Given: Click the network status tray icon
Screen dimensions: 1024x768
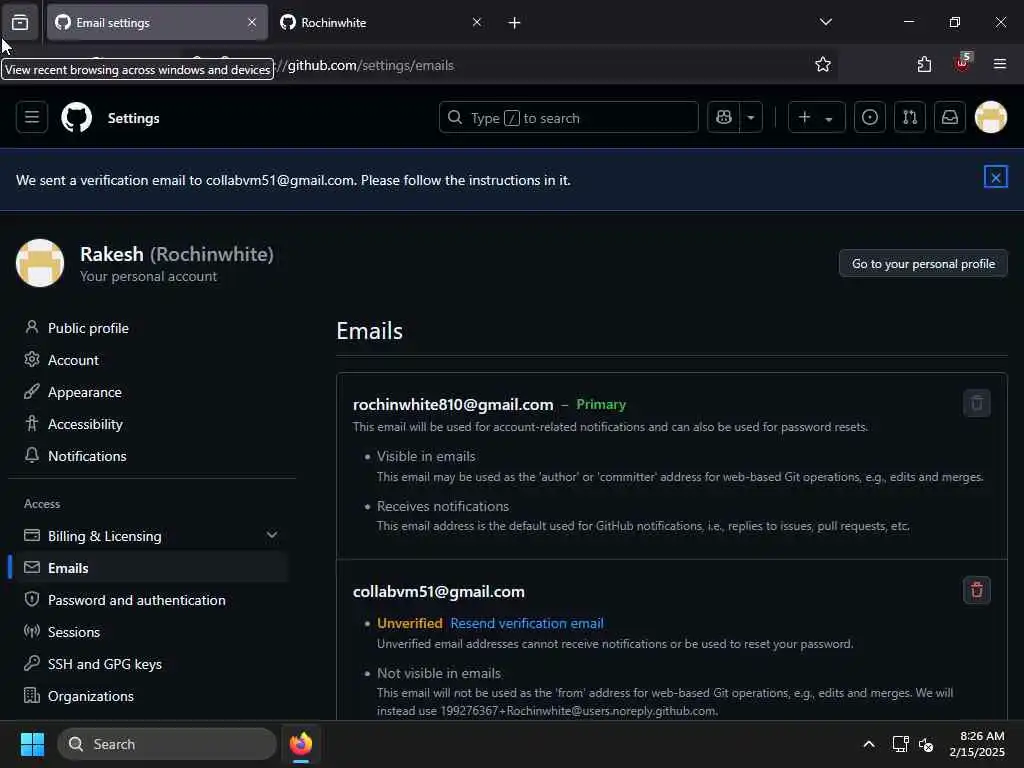Looking at the screenshot, I should point(901,744).
